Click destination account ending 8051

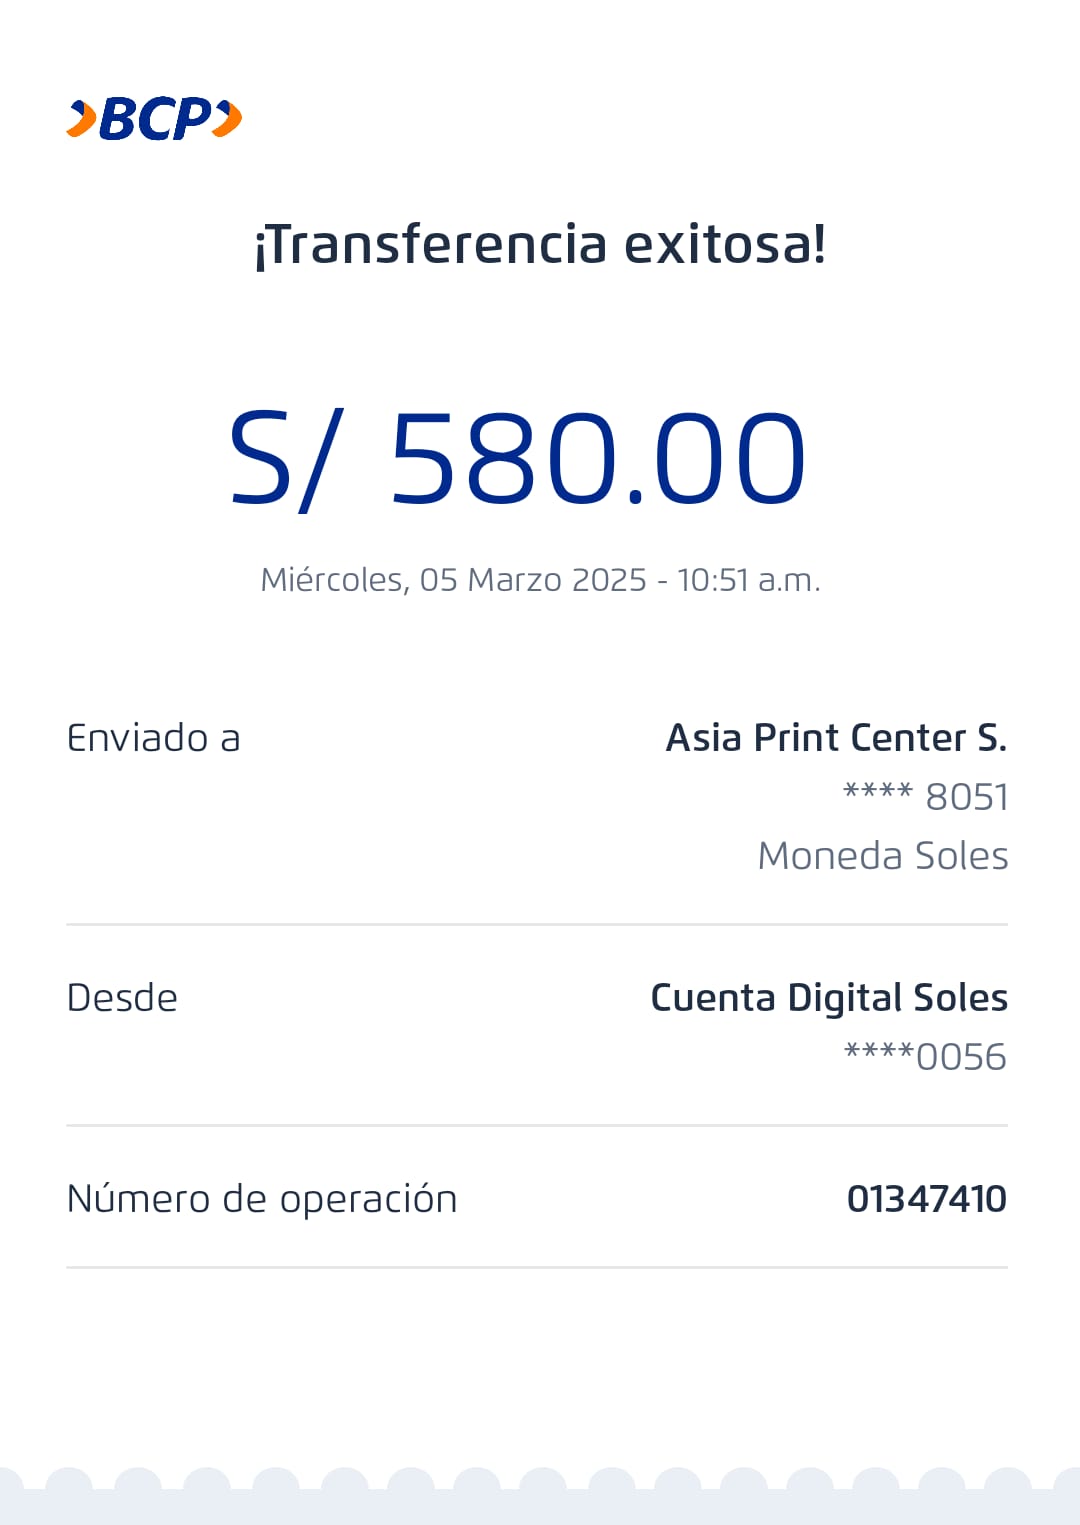(925, 797)
